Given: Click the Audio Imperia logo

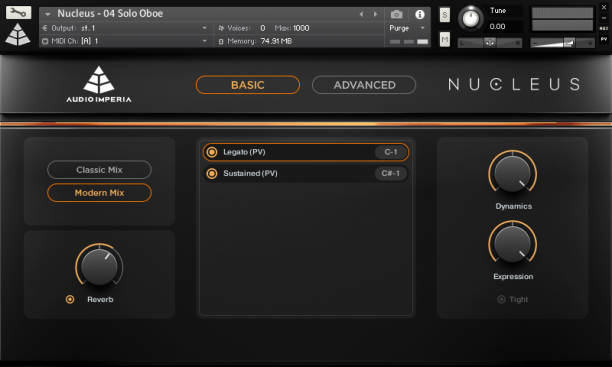Looking at the screenshot, I should pos(99,84).
